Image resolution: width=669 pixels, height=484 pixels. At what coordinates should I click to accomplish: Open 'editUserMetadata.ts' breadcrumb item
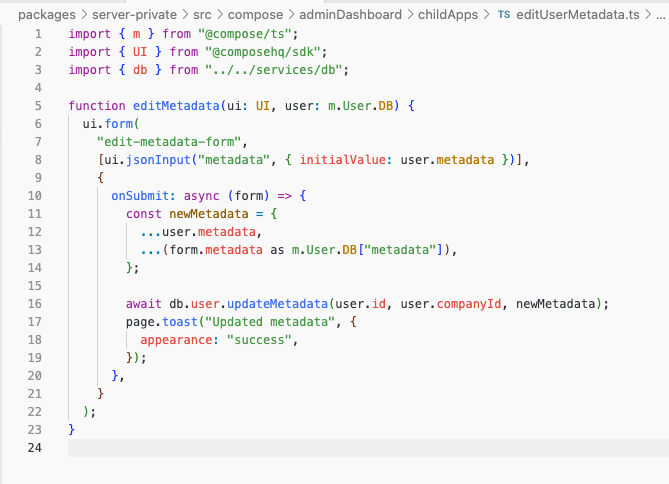[578, 15]
